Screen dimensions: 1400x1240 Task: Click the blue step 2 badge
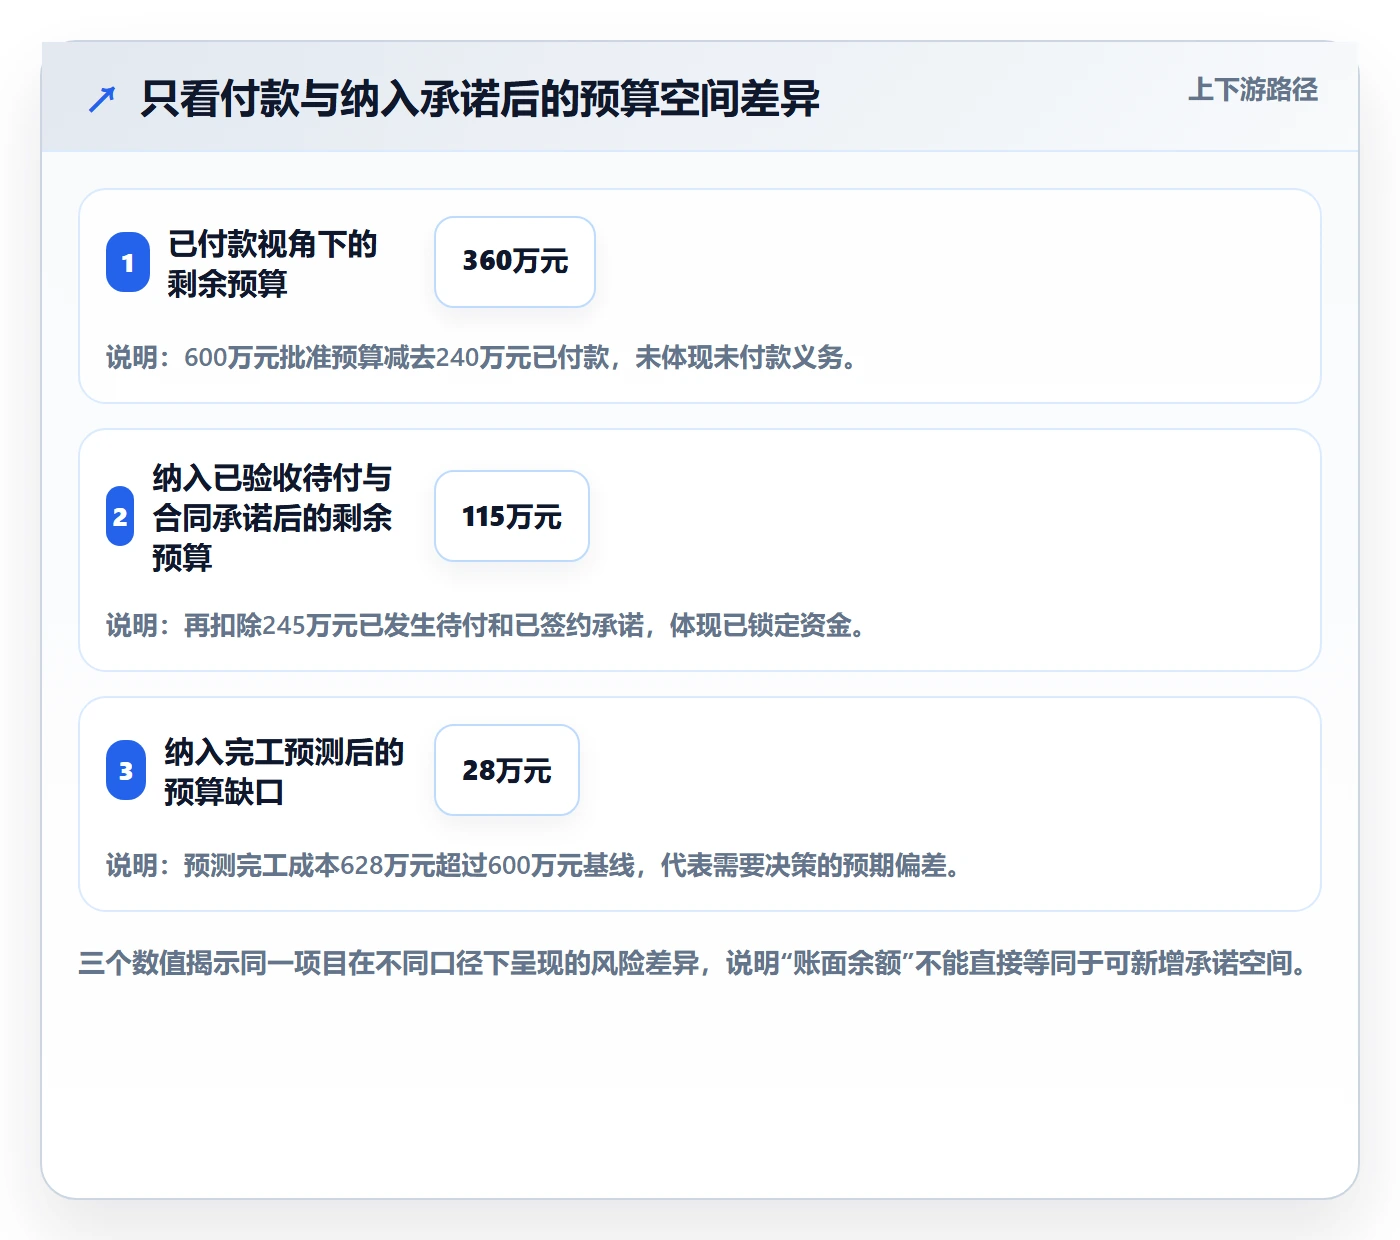120,516
